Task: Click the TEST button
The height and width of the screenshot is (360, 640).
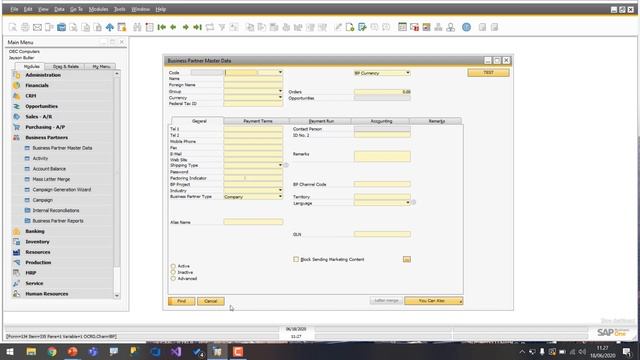Action: 488,73
